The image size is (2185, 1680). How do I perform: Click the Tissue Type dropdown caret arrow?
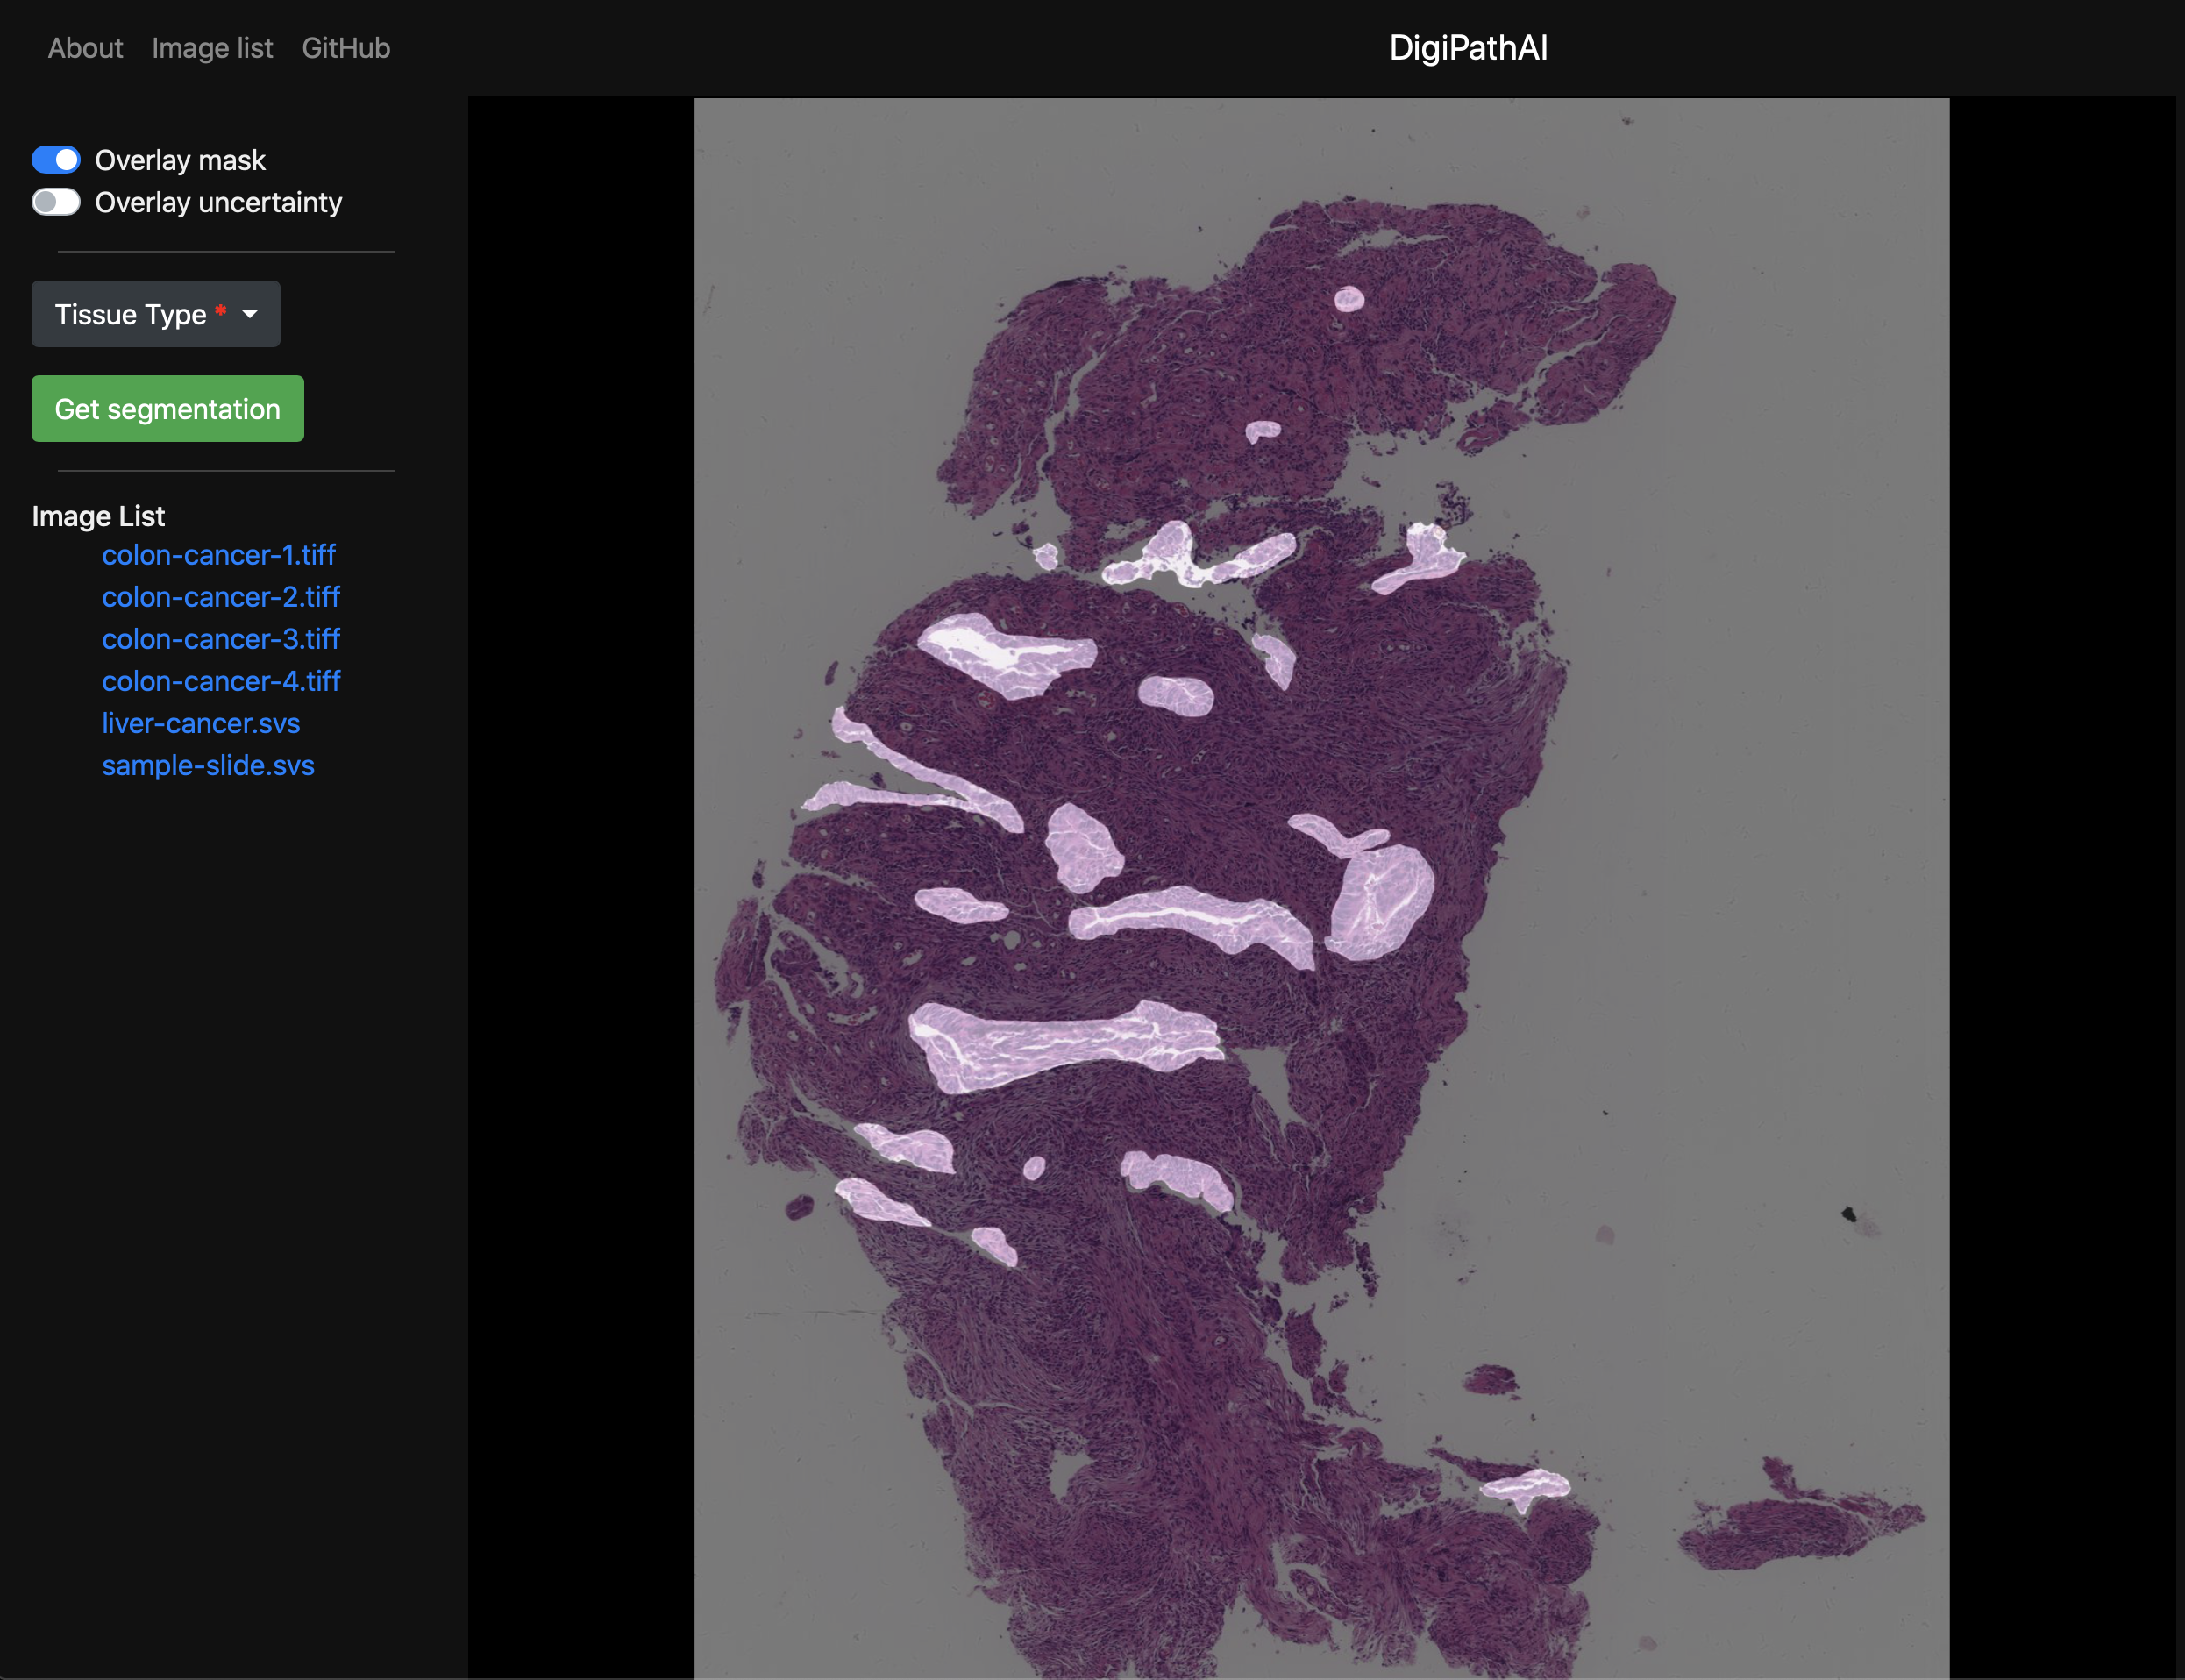click(x=250, y=314)
